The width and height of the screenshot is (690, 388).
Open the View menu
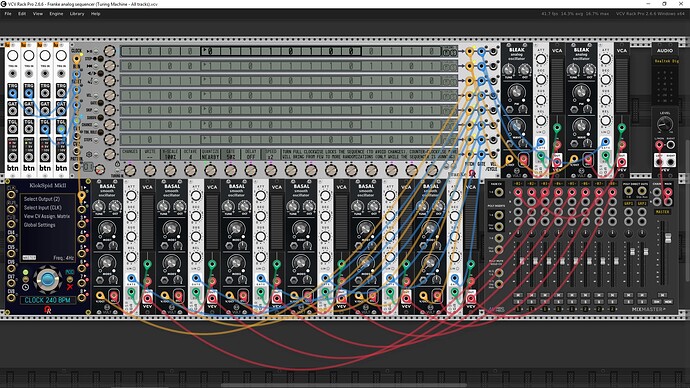click(x=38, y=14)
